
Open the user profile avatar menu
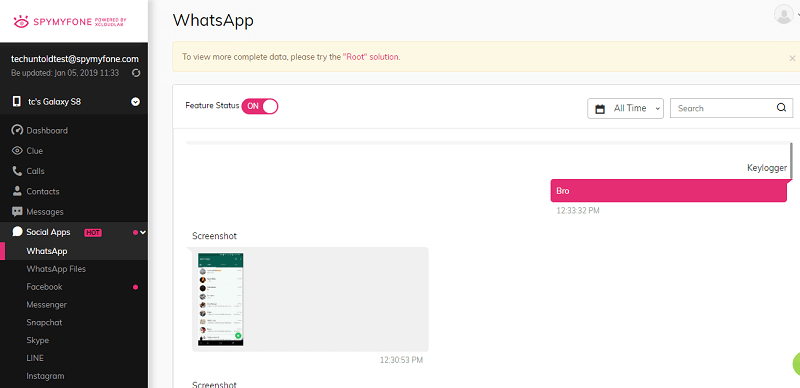pos(783,14)
